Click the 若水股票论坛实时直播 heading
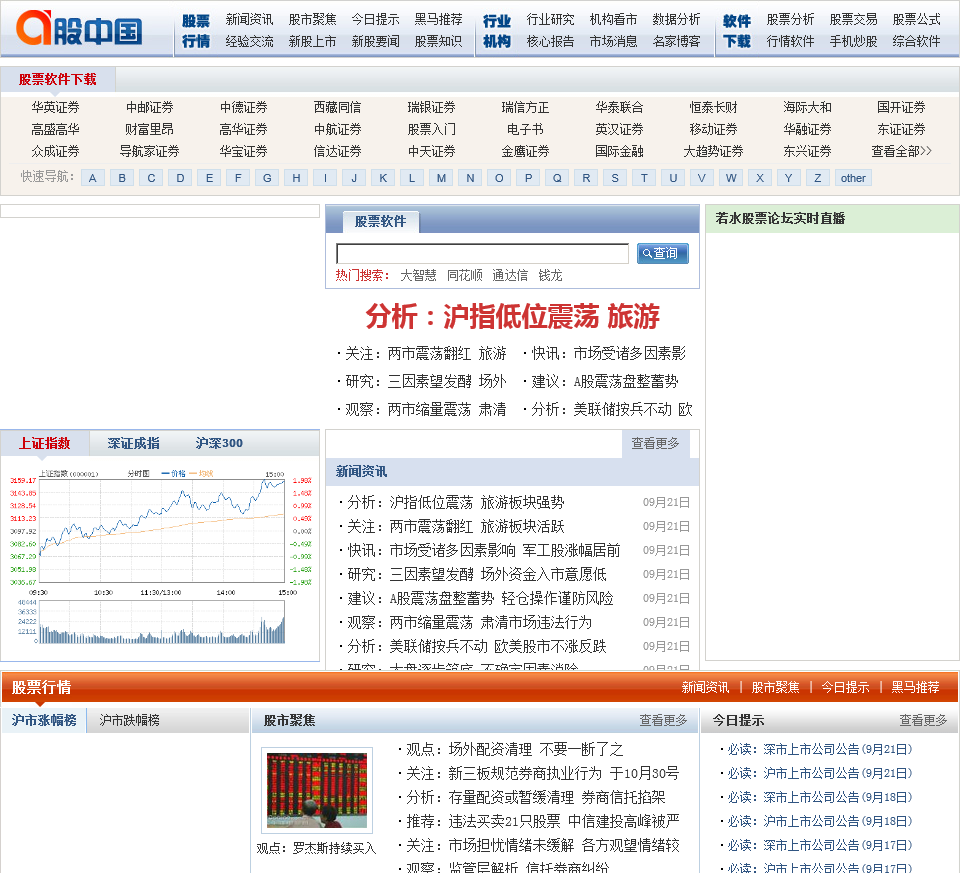Screen dimensions: 960x873 click(780, 219)
